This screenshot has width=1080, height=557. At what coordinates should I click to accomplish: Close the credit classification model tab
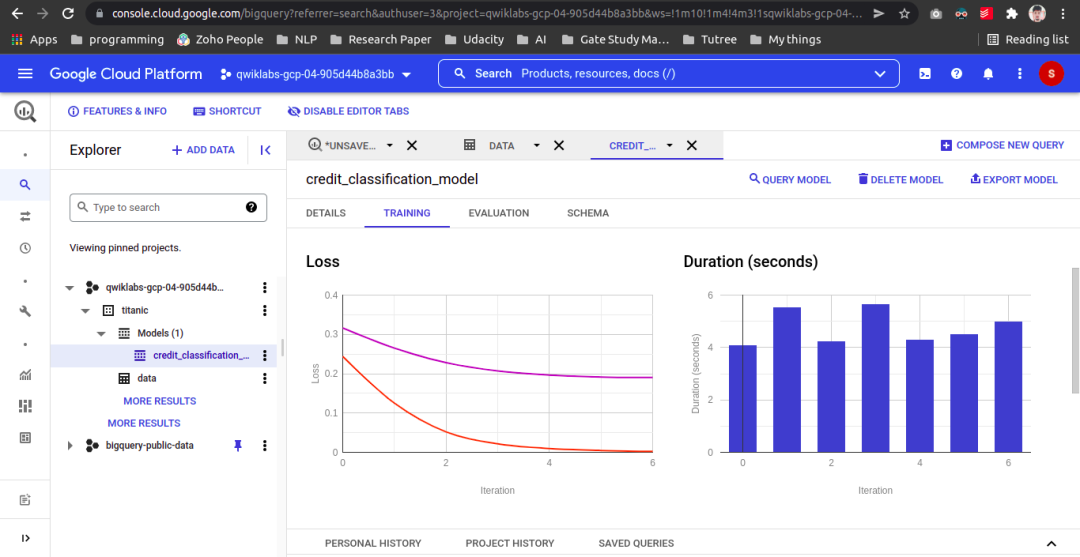click(691, 145)
